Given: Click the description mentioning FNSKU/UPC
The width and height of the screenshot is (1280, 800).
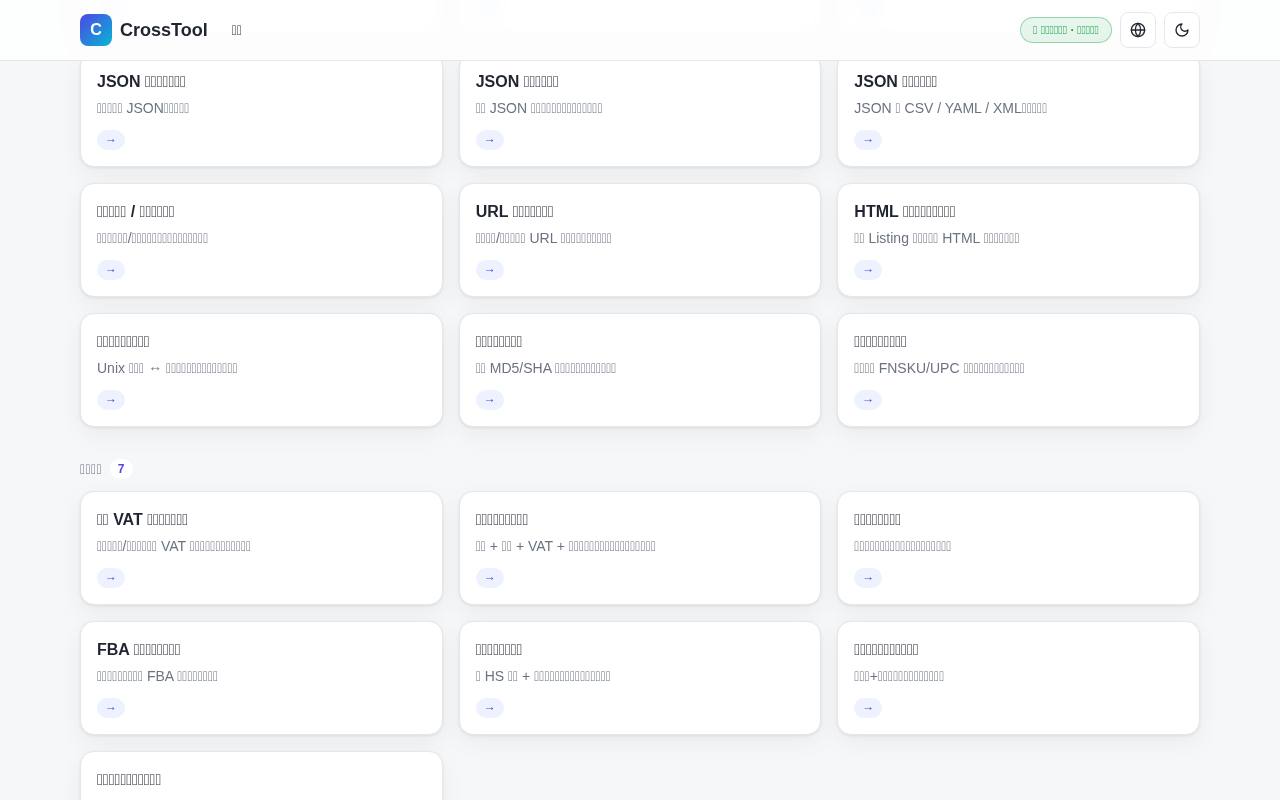Looking at the screenshot, I should pos(939,368).
